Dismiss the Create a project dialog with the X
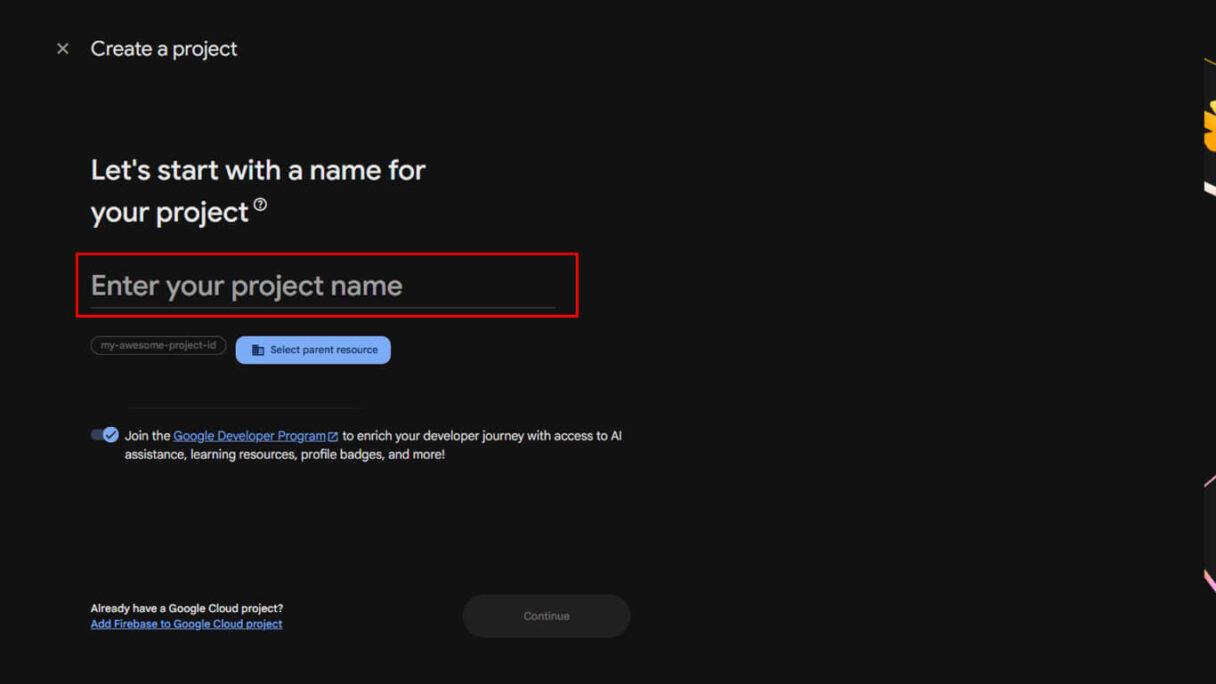This screenshot has width=1216, height=684. click(x=62, y=47)
